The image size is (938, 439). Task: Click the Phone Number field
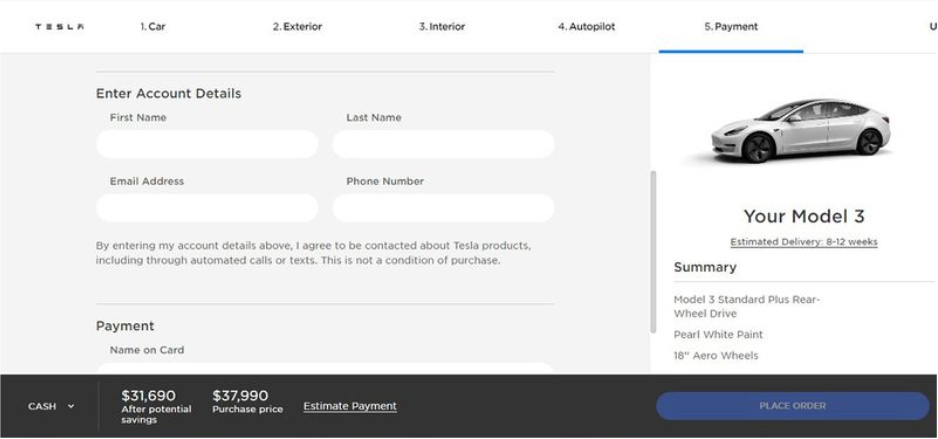tap(443, 208)
